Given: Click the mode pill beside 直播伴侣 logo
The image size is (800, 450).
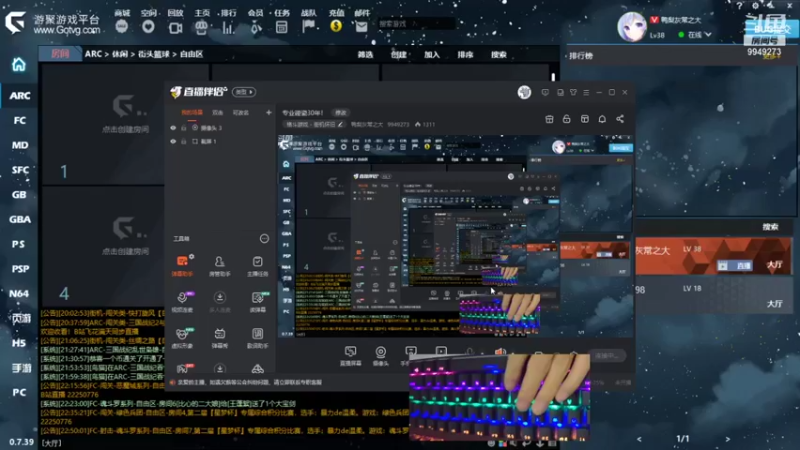Looking at the screenshot, I should tap(244, 92).
